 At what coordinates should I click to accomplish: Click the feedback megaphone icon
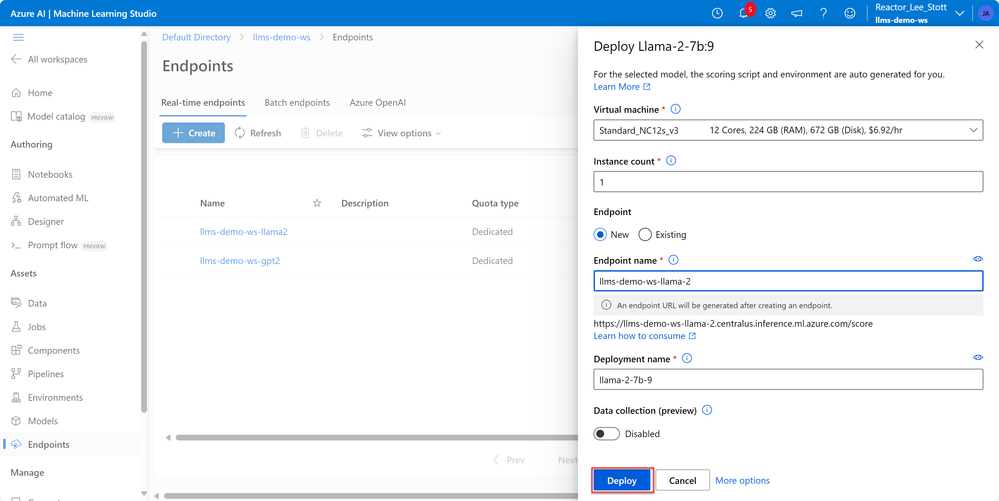[x=796, y=13]
